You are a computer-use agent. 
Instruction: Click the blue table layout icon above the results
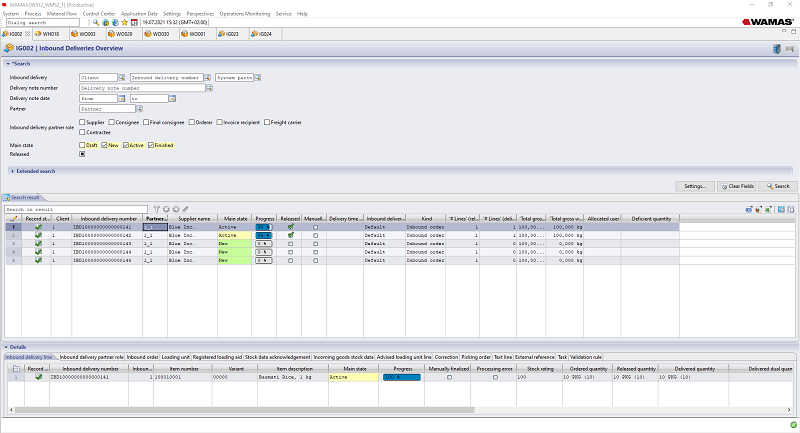point(781,209)
